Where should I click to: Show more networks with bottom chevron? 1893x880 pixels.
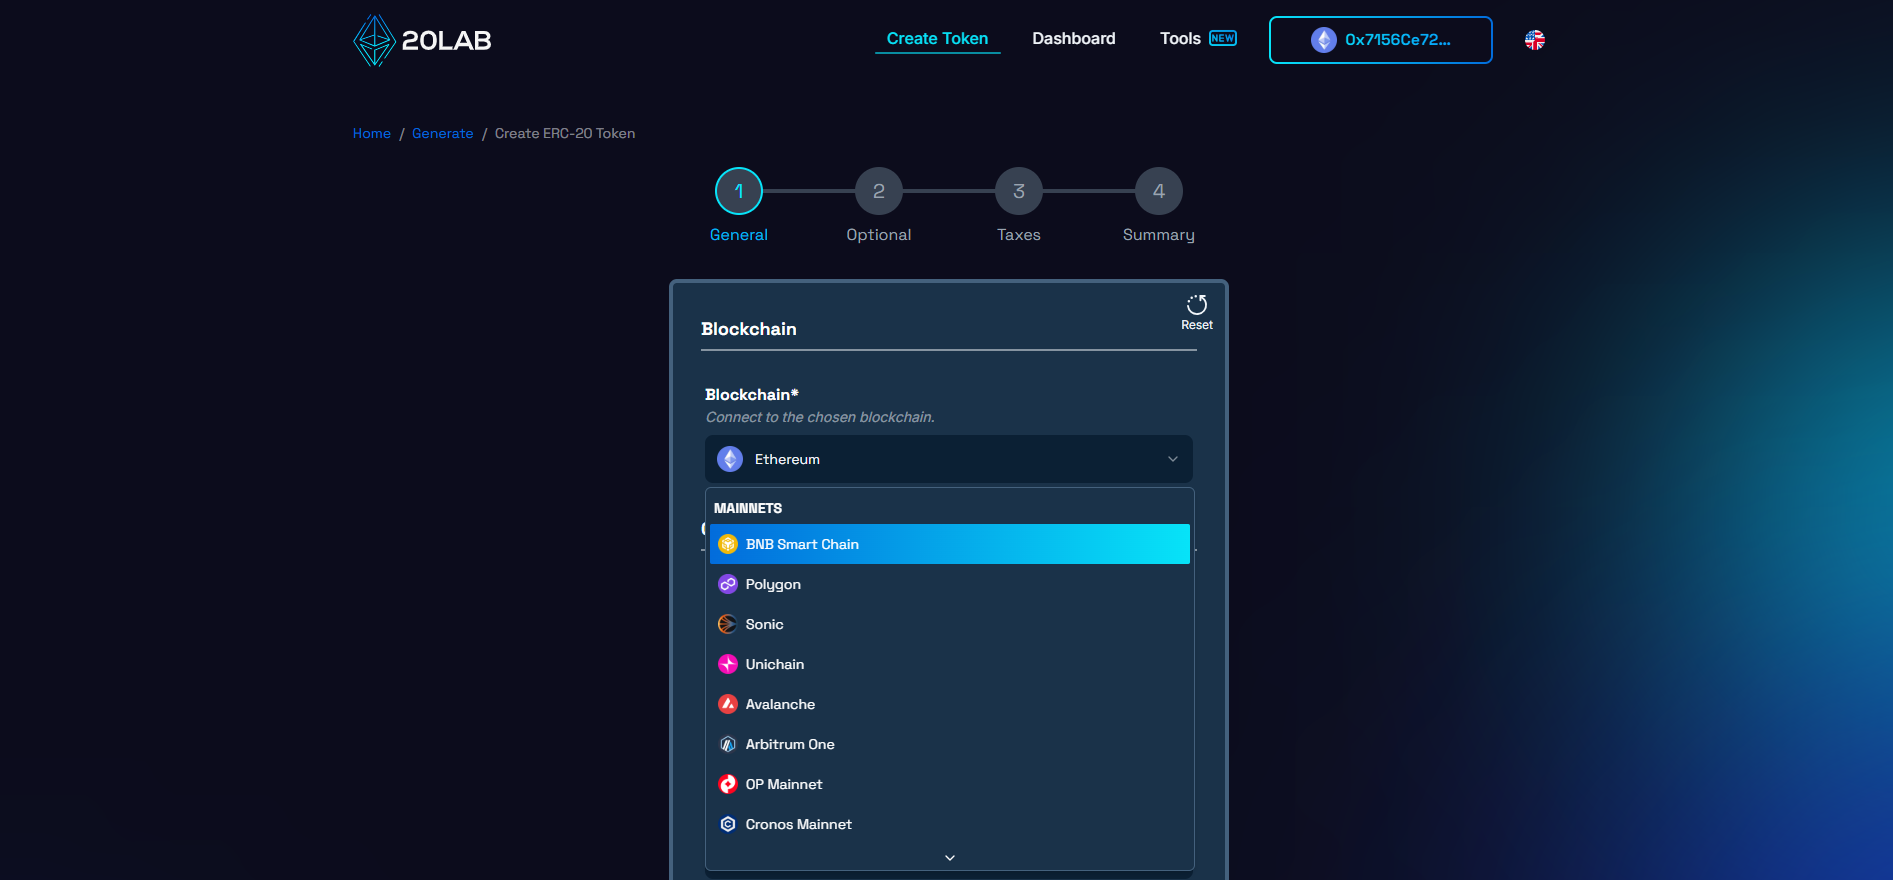tap(950, 858)
